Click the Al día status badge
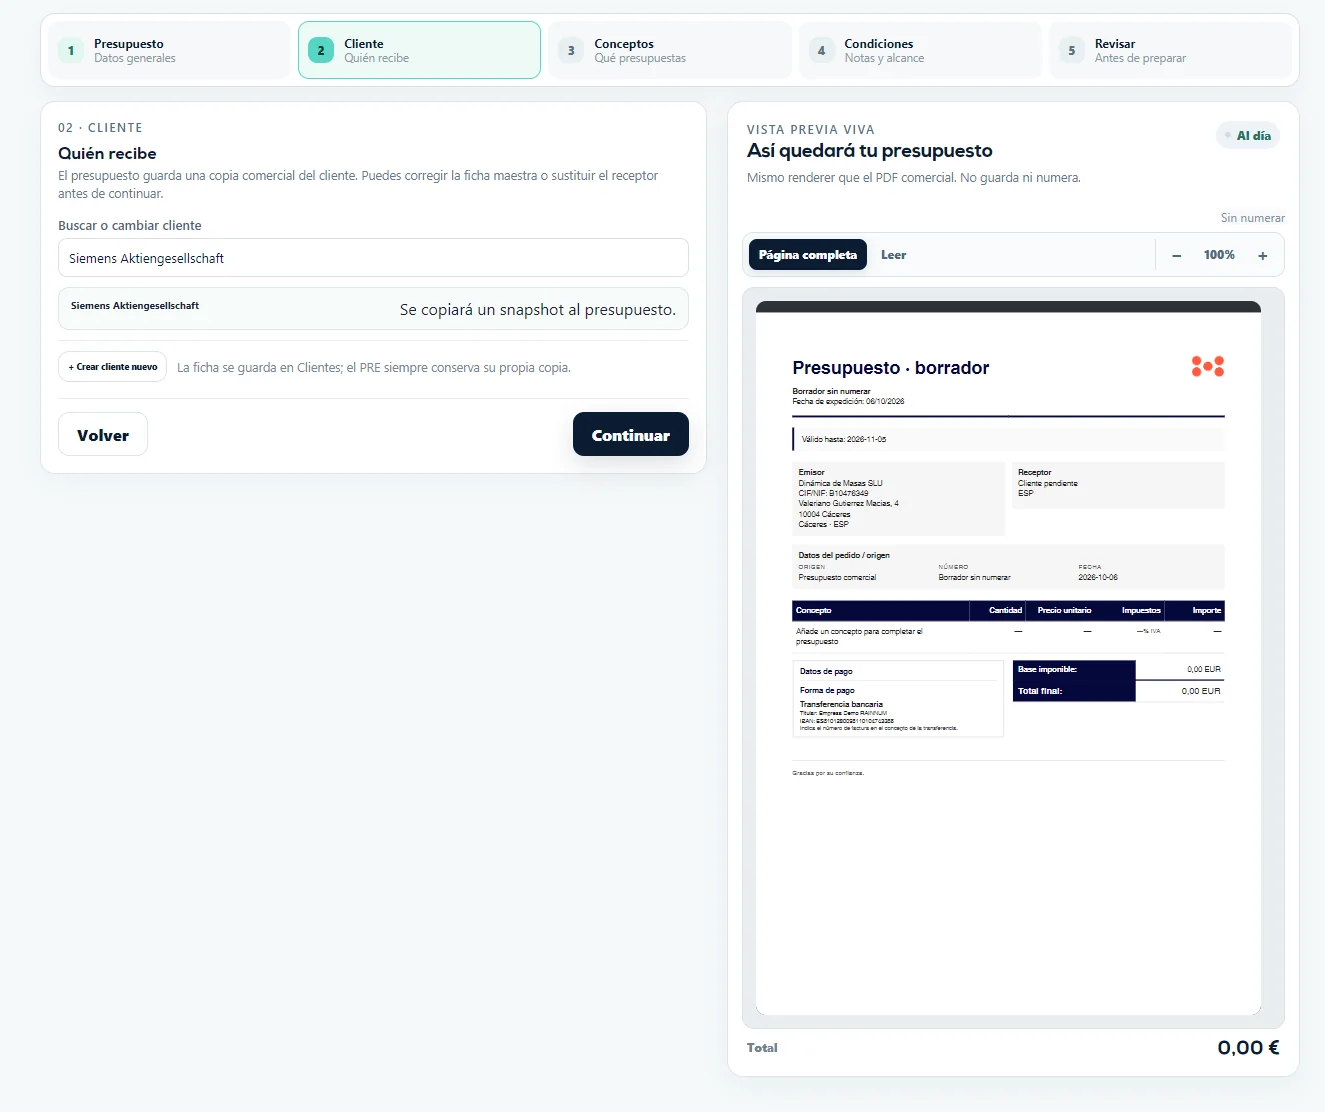This screenshot has height=1112, width=1325. (x=1248, y=136)
